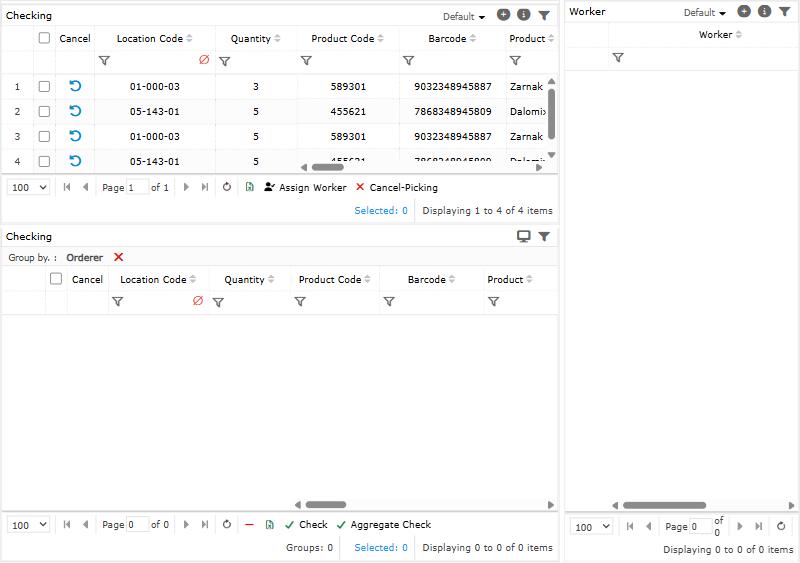
Task: Check the checkbox for row 4
Action: pyautogui.click(x=44, y=161)
